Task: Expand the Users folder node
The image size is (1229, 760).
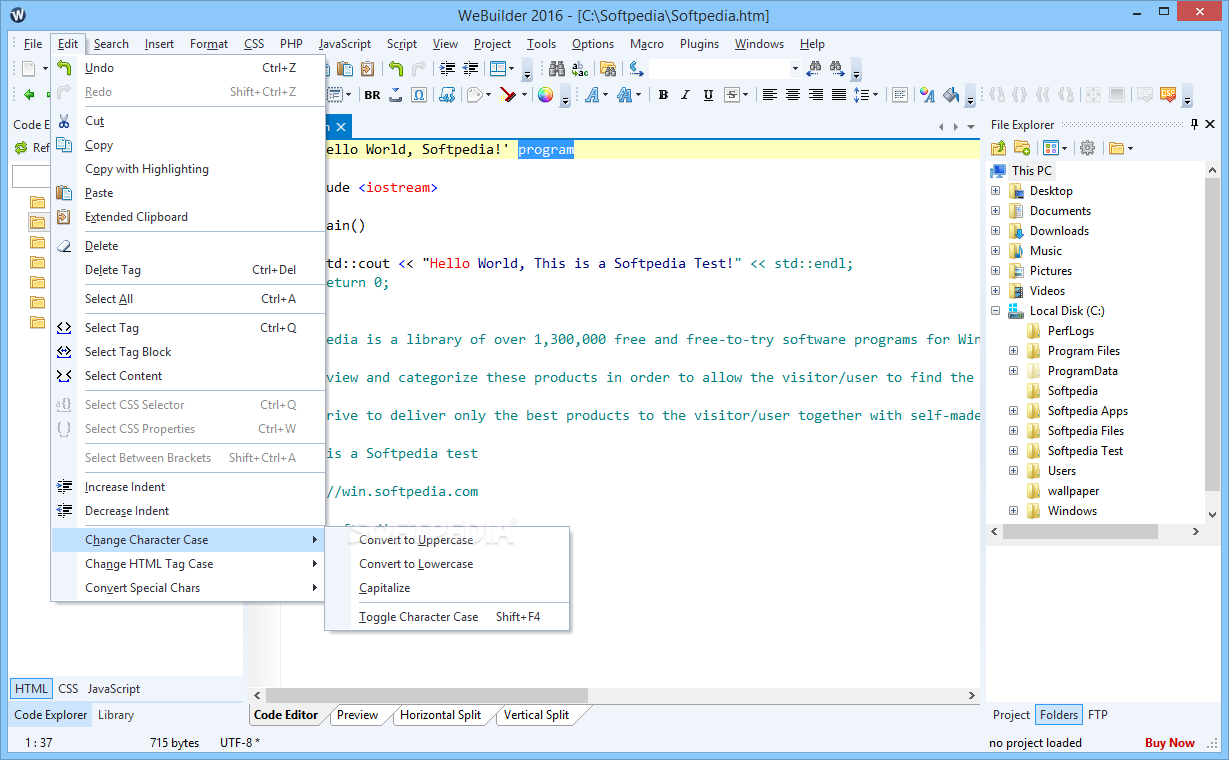Action: click(1013, 471)
